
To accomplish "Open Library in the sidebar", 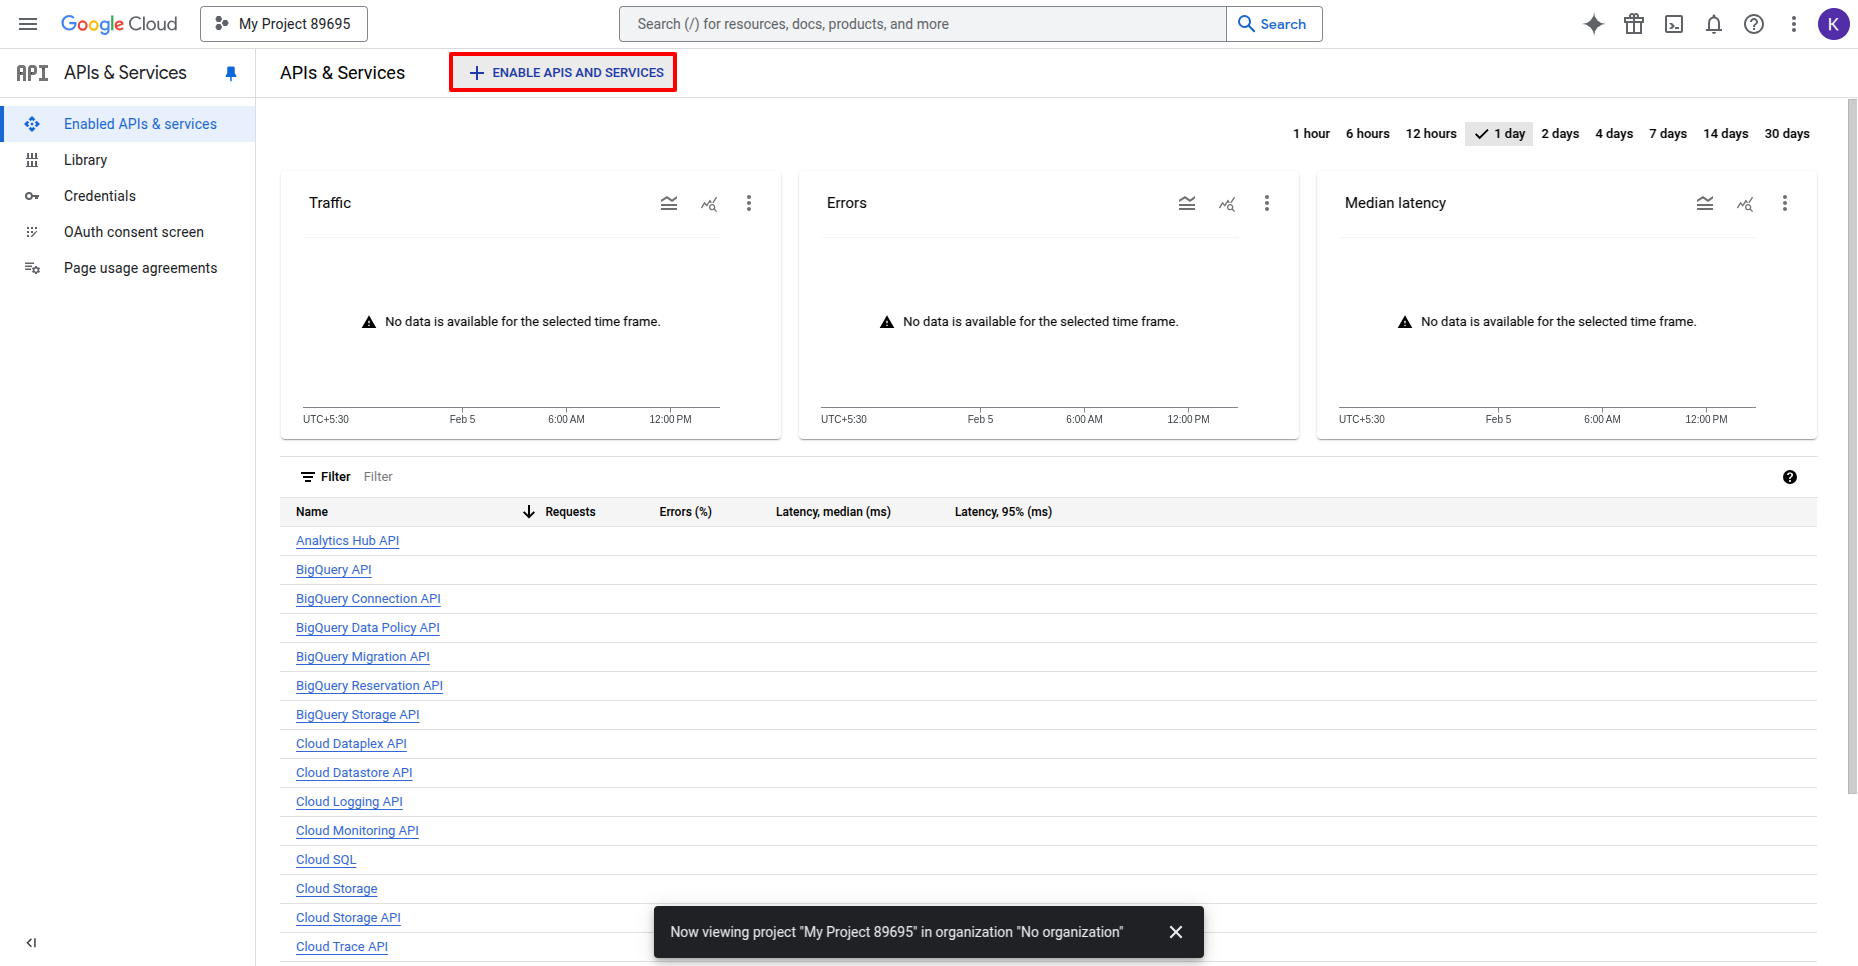I will (127, 160).
